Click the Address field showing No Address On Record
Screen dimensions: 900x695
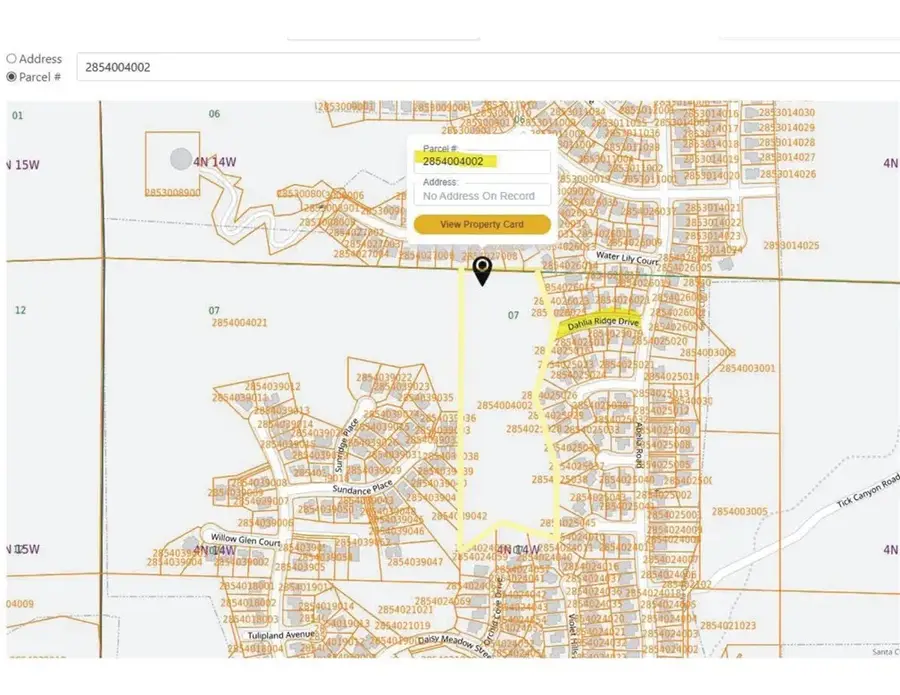tap(481, 196)
